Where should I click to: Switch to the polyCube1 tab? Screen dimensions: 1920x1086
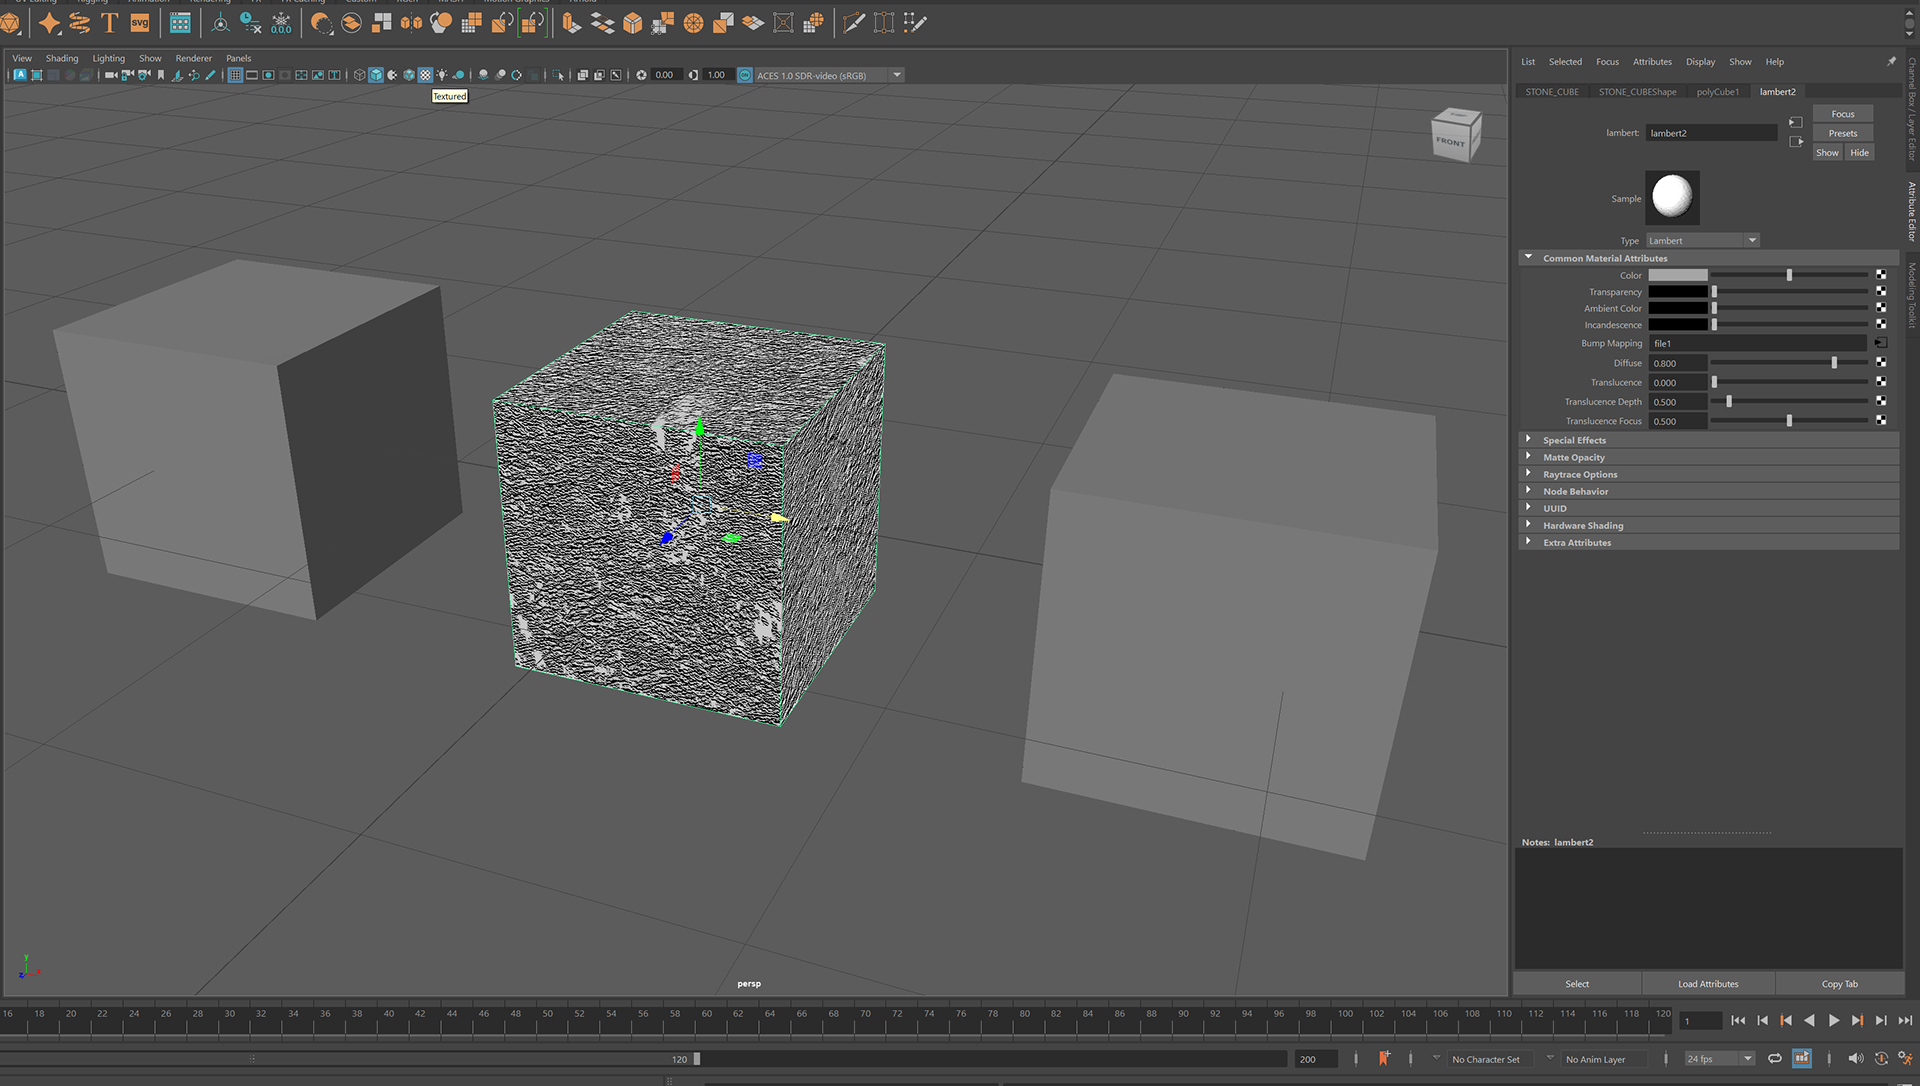1718,92
